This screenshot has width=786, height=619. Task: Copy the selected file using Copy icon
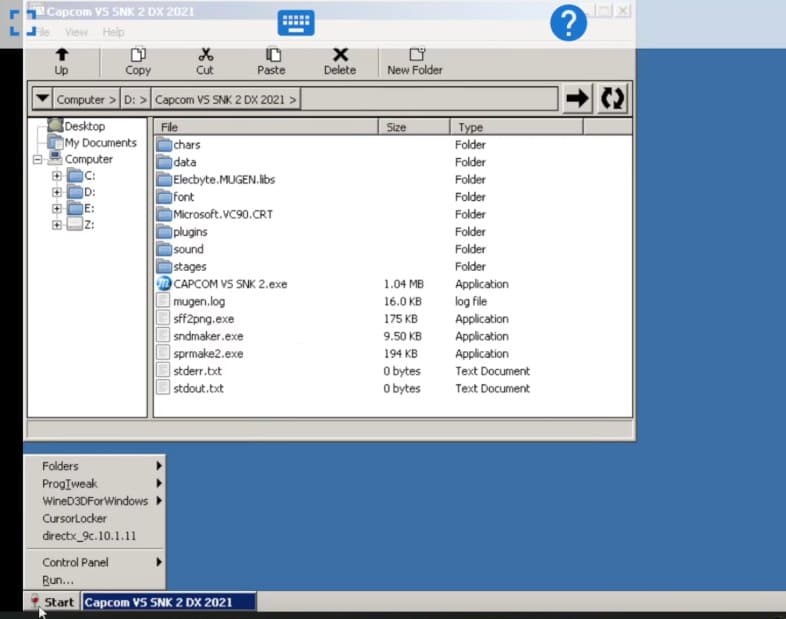[138, 62]
